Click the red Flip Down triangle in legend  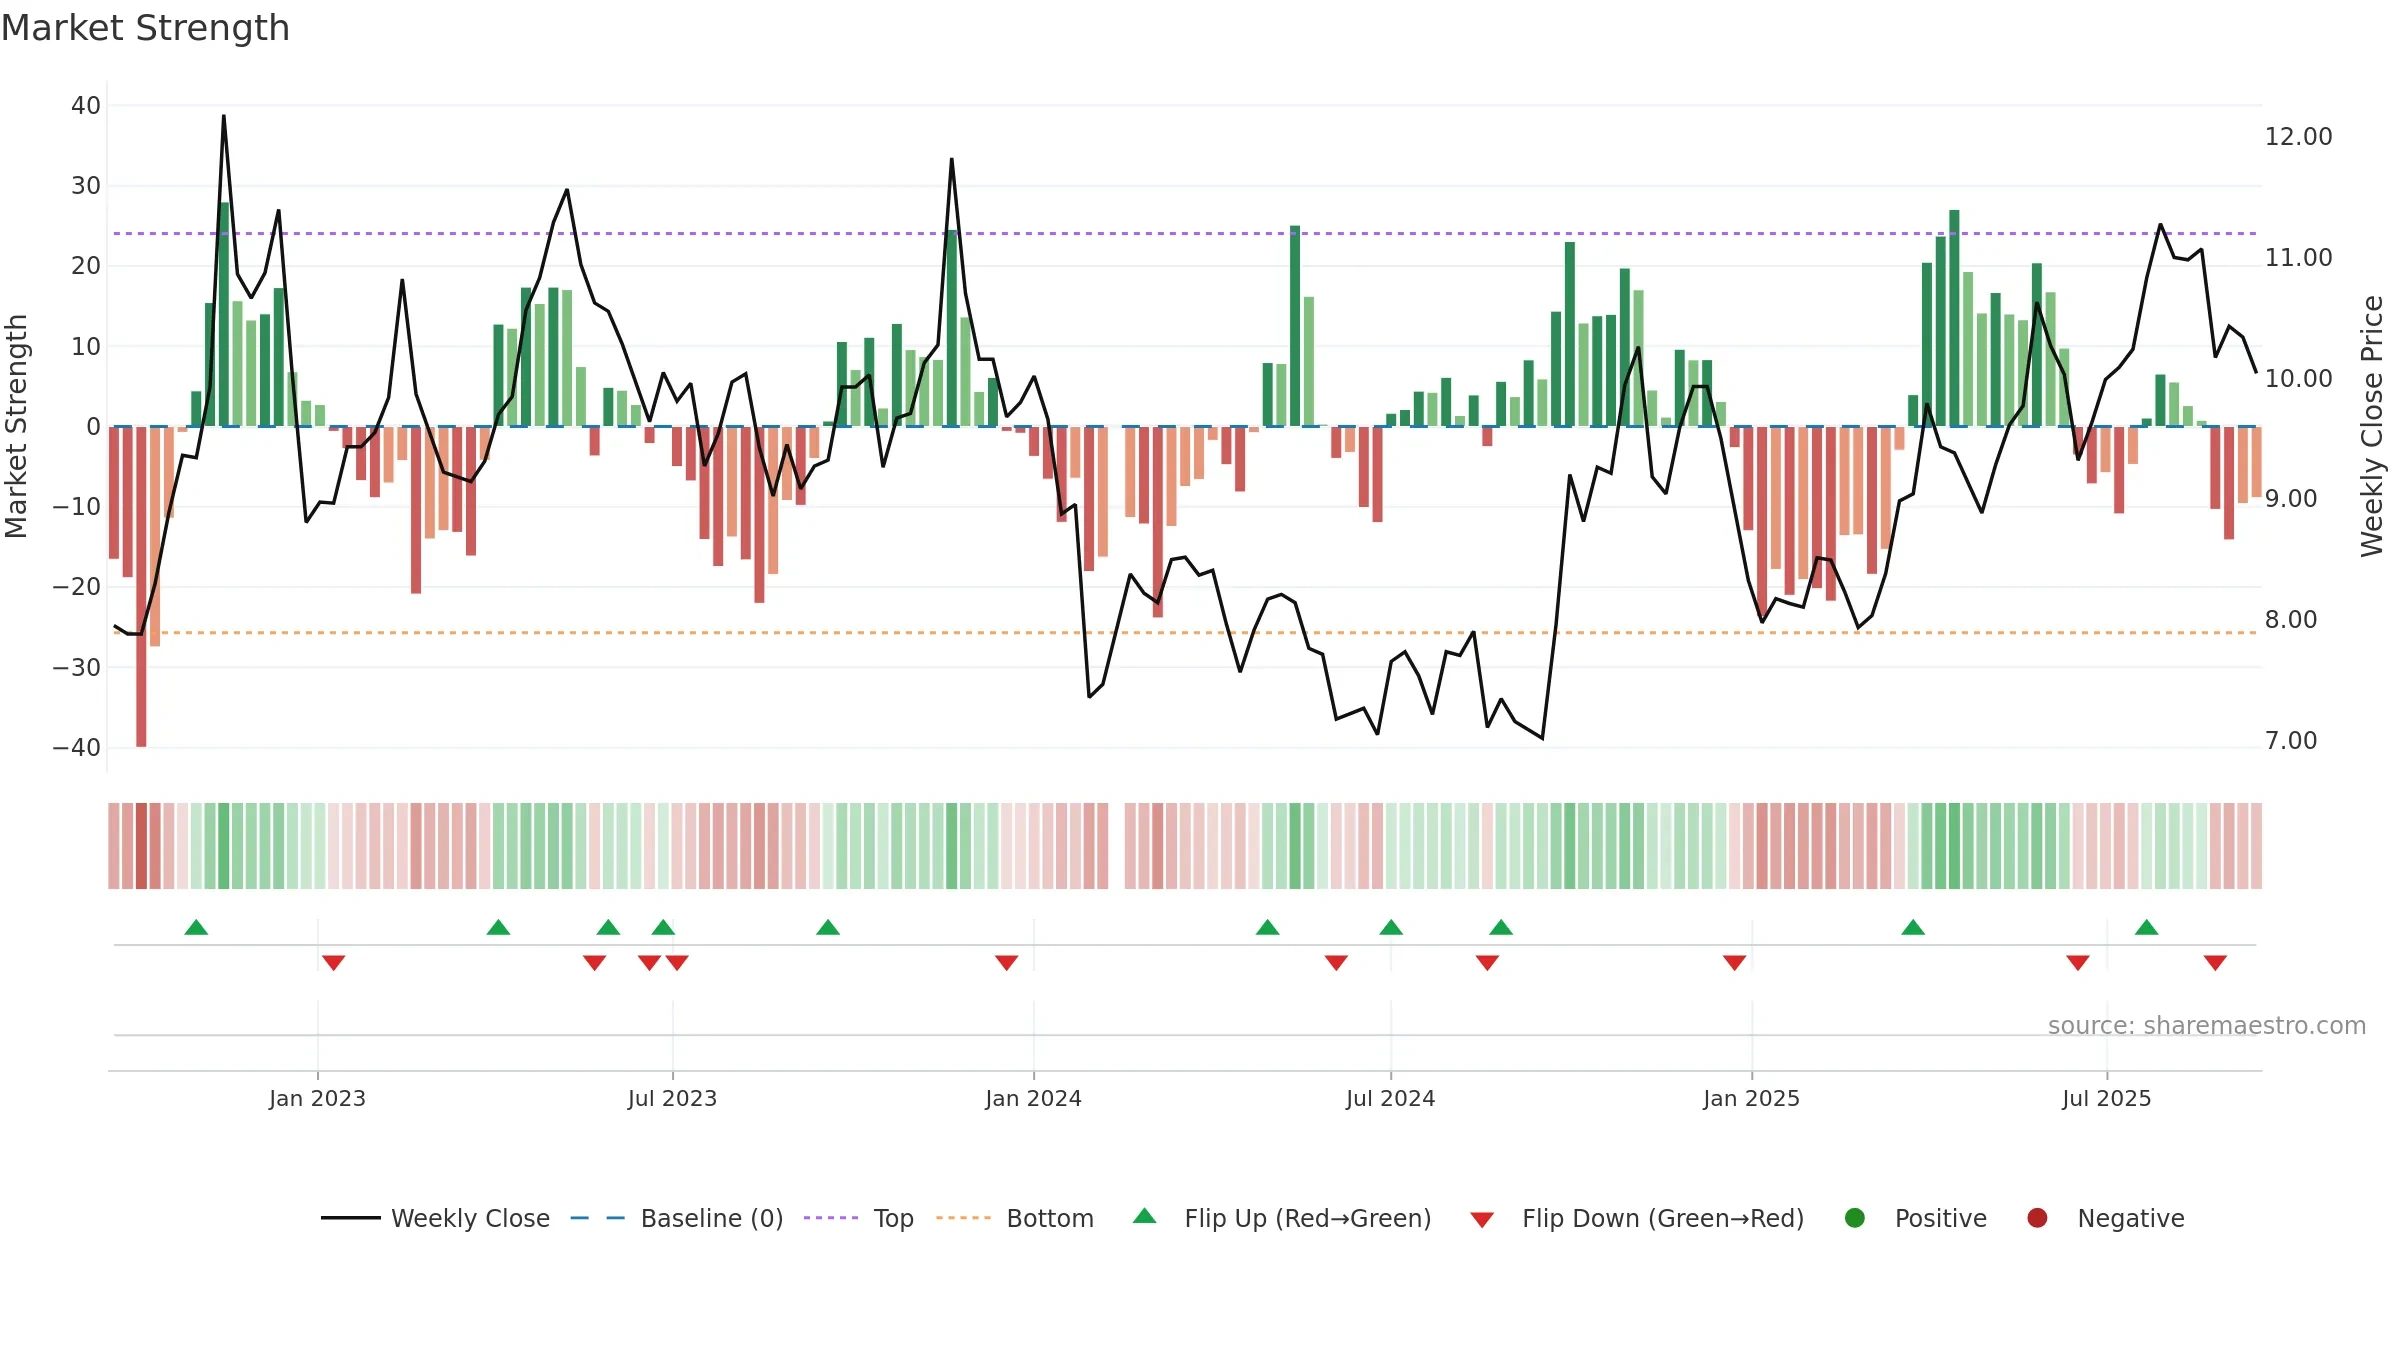point(1482,1219)
